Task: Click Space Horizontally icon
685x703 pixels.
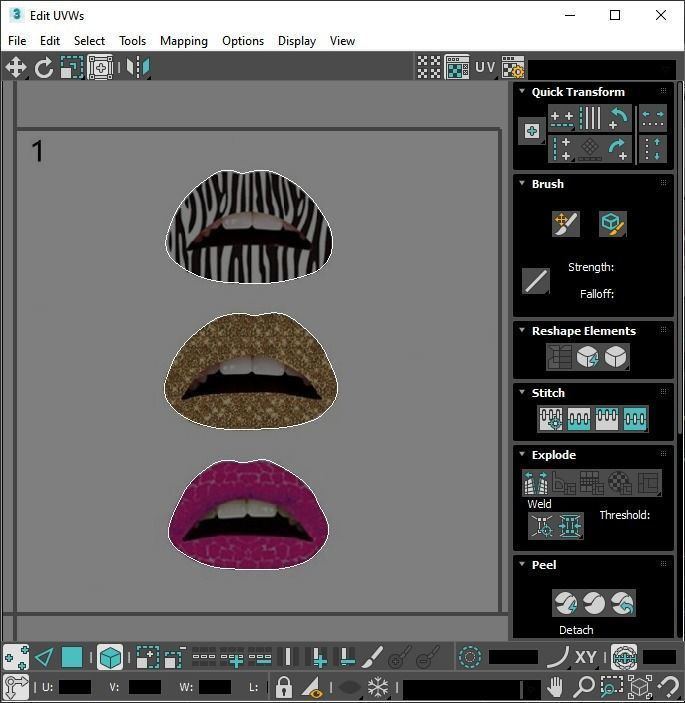Action: pyautogui.click(x=653, y=119)
